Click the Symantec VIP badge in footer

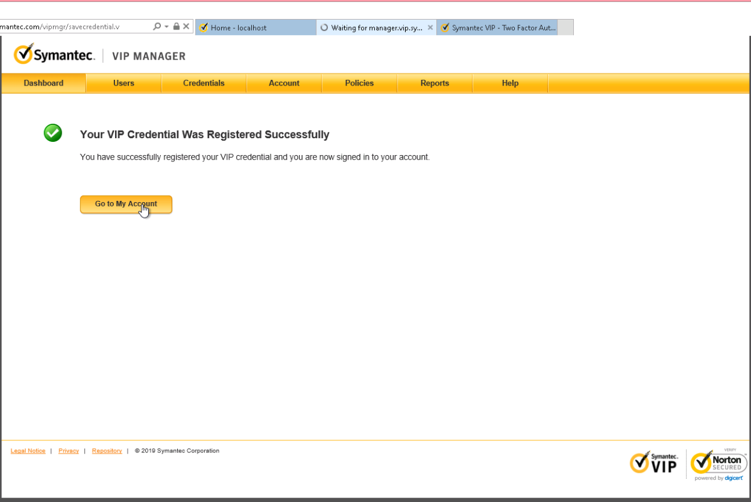[654, 462]
